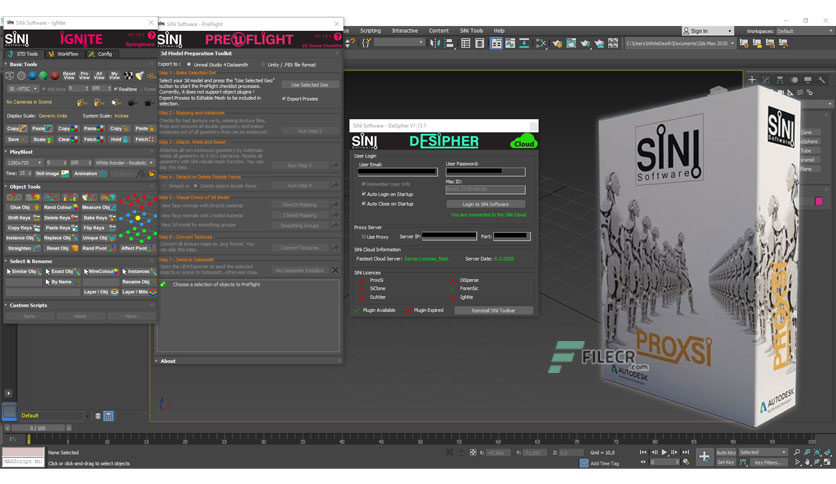
Task: Click the 3ds Max Align toolbar icon
Action: pyautogui.click(x=449, y=43)
